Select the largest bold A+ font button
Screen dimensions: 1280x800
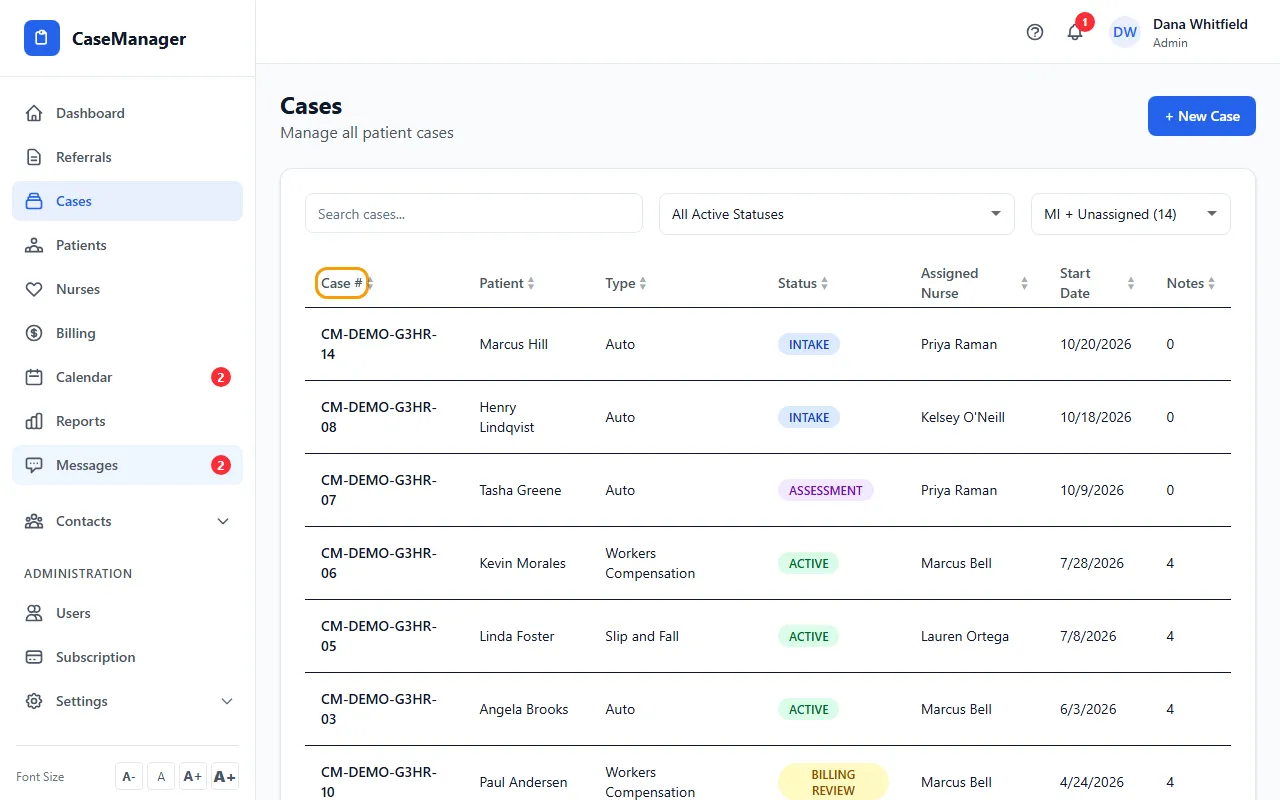coord(225,776)
